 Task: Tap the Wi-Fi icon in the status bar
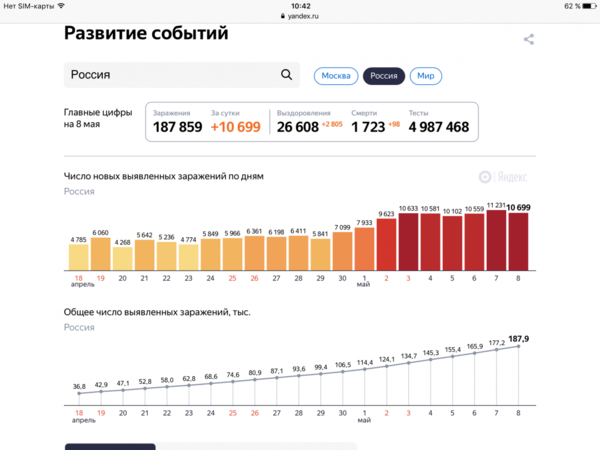(61, 6)
